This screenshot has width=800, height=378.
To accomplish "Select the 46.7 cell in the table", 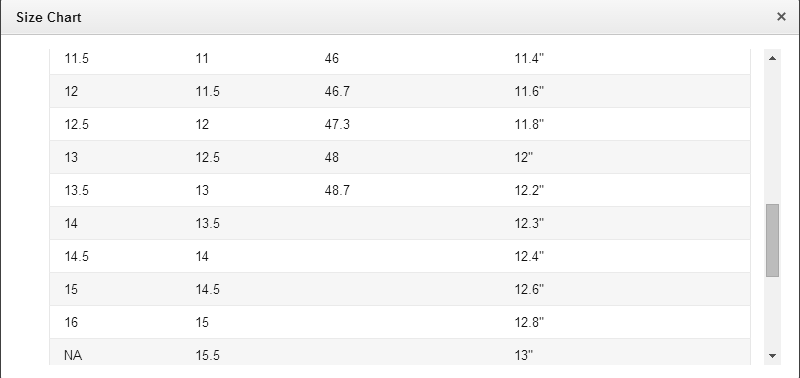I will point(337,91).
